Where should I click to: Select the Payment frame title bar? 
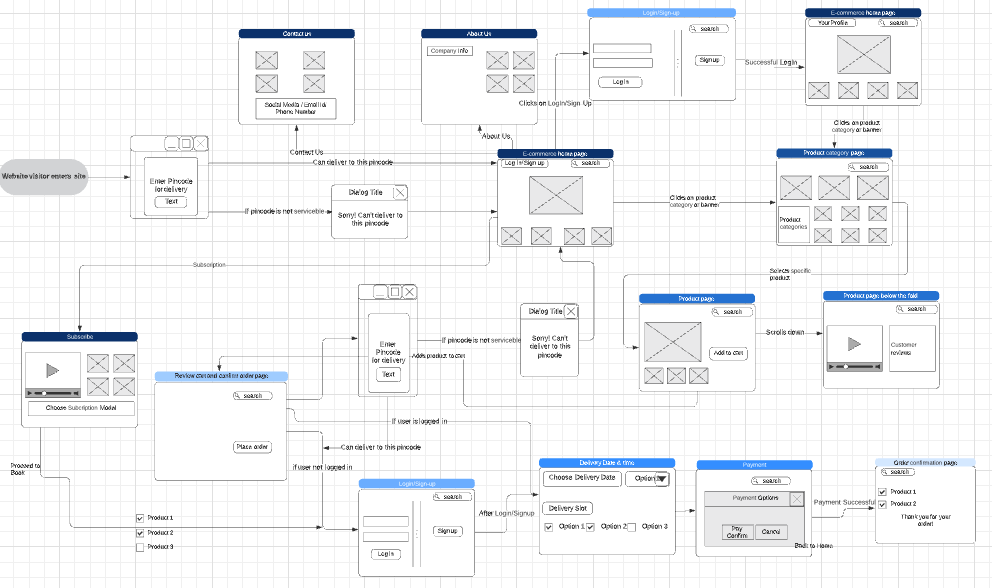click(754, 465)
